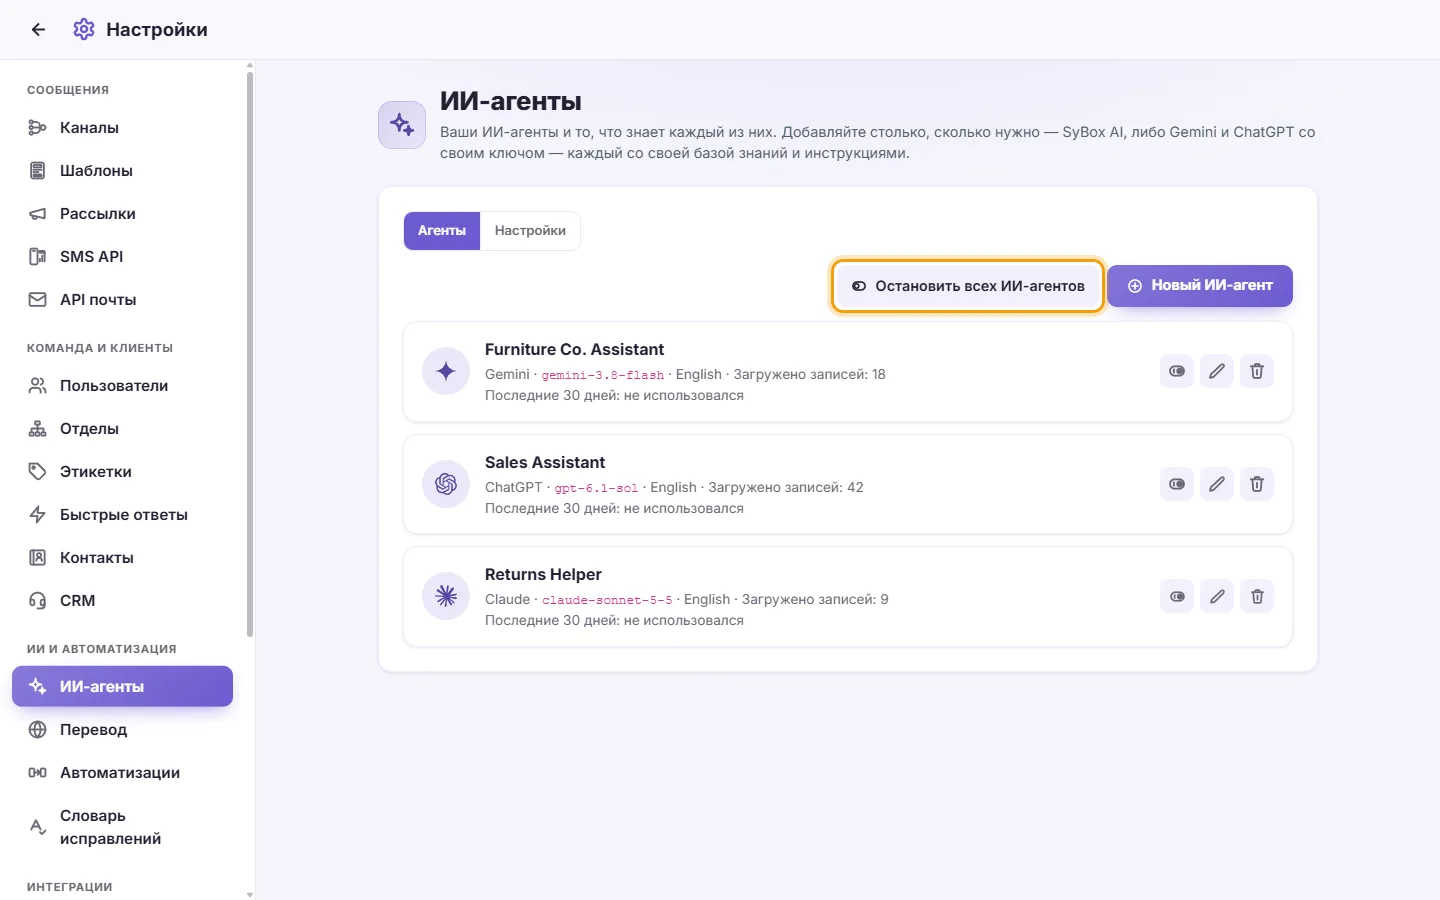
Task: Click the sidebar scroll-down arrow
Action: click(x=250, y=894)
